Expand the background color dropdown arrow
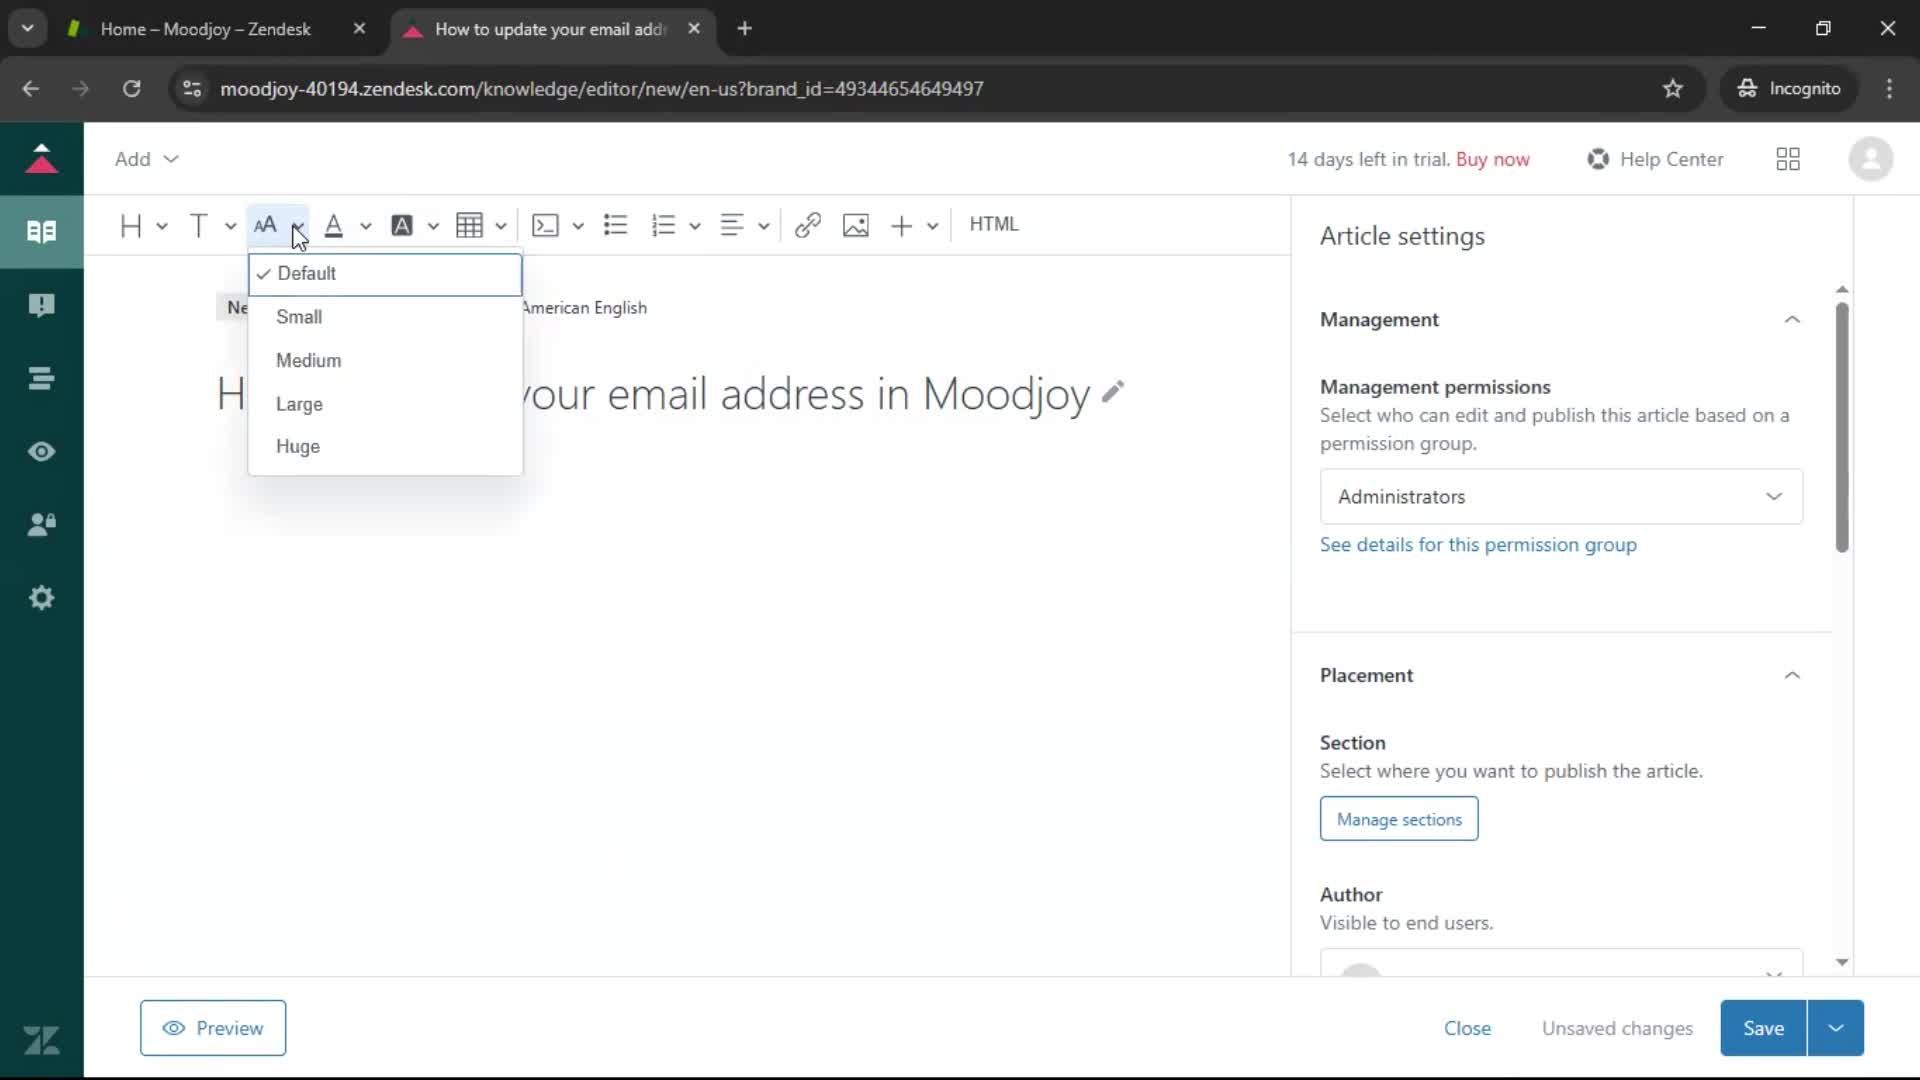The width and height of the screenshot is (1920, 1080). tap(433, 226)
